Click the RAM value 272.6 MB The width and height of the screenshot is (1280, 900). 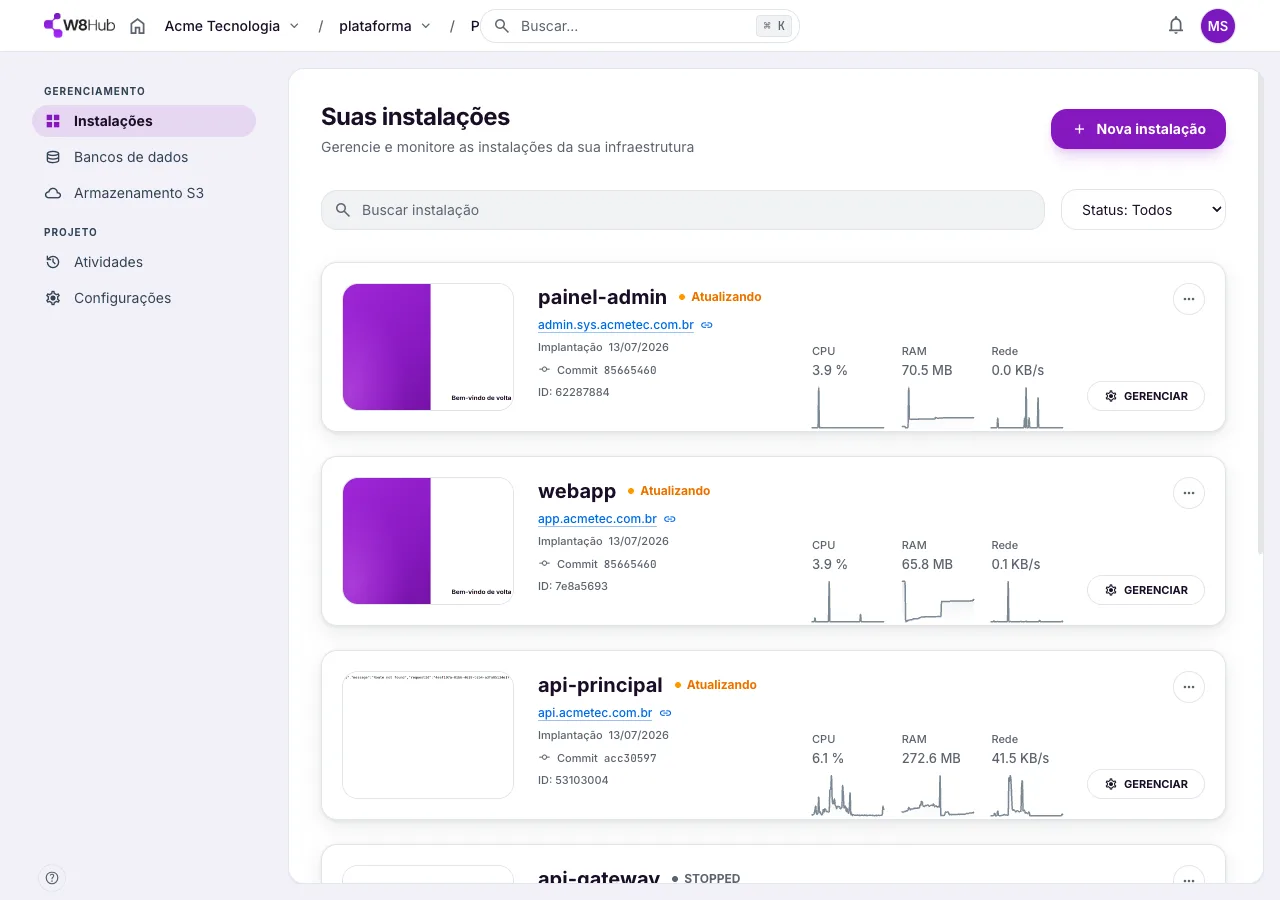point(931,758)
